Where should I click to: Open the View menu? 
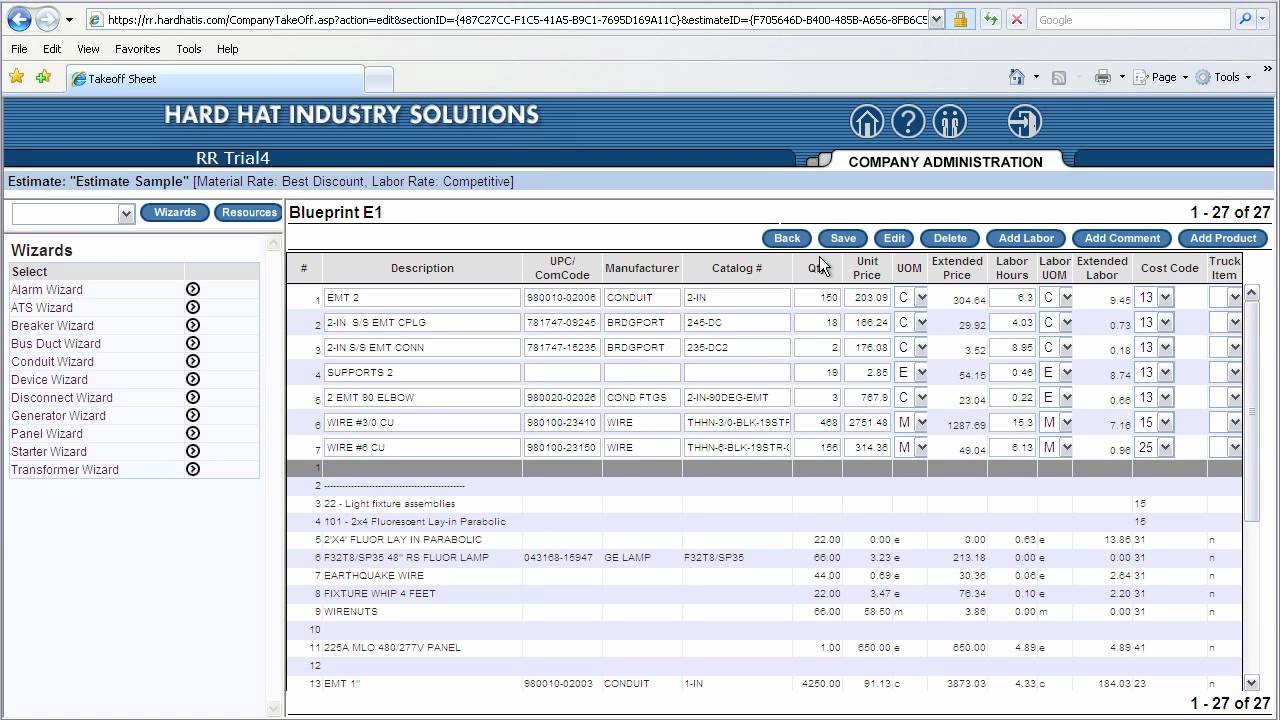click(88, 49)
